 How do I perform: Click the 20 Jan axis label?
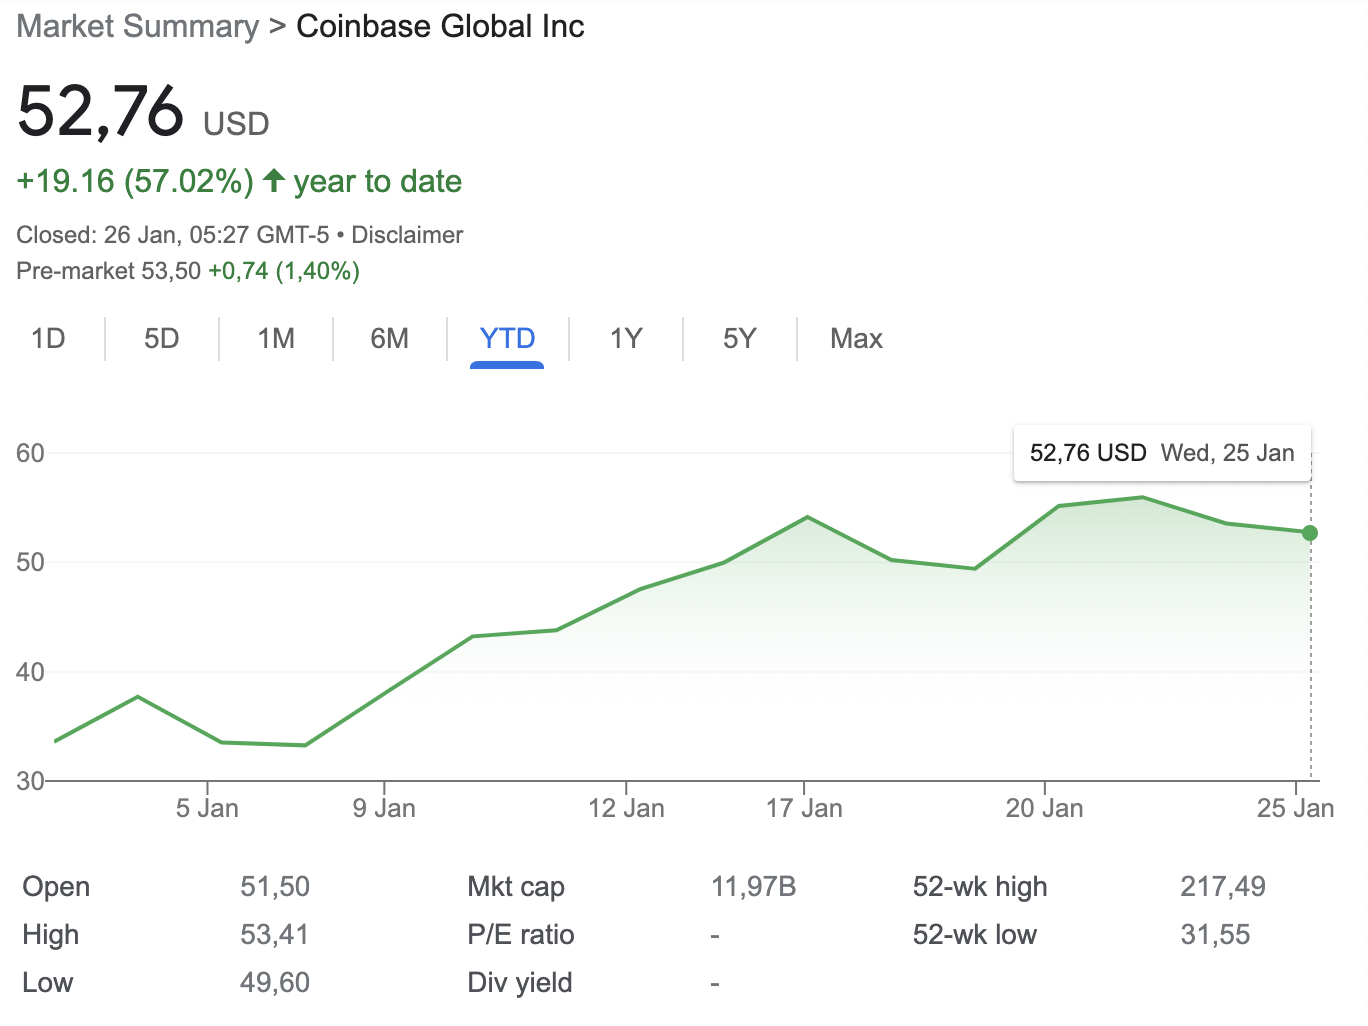point(1044,808)
